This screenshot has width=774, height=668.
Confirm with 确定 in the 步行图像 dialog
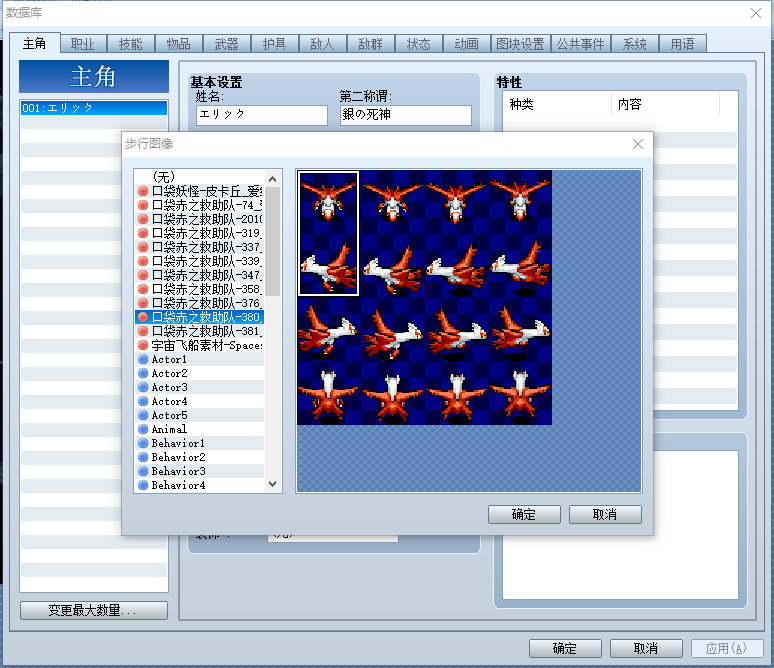click(524, 514)
